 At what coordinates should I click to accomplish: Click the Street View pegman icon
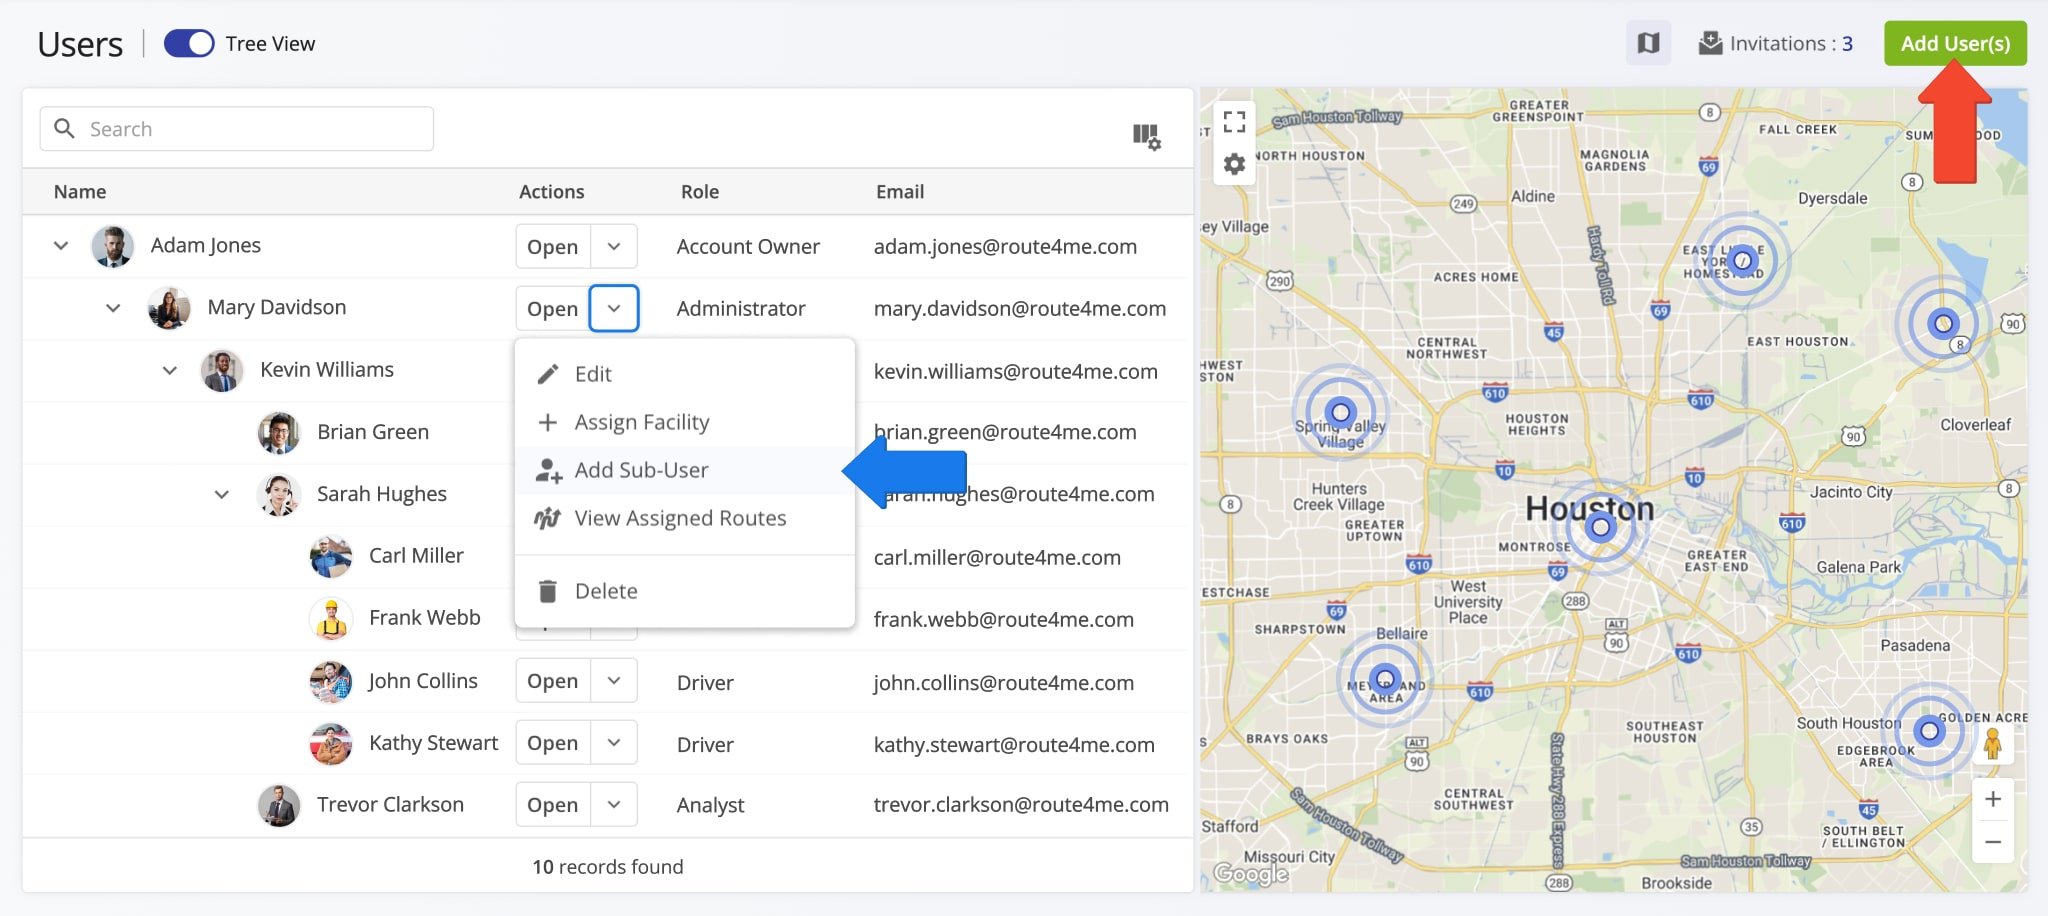pyautogui.click(x=1992, y=744)
